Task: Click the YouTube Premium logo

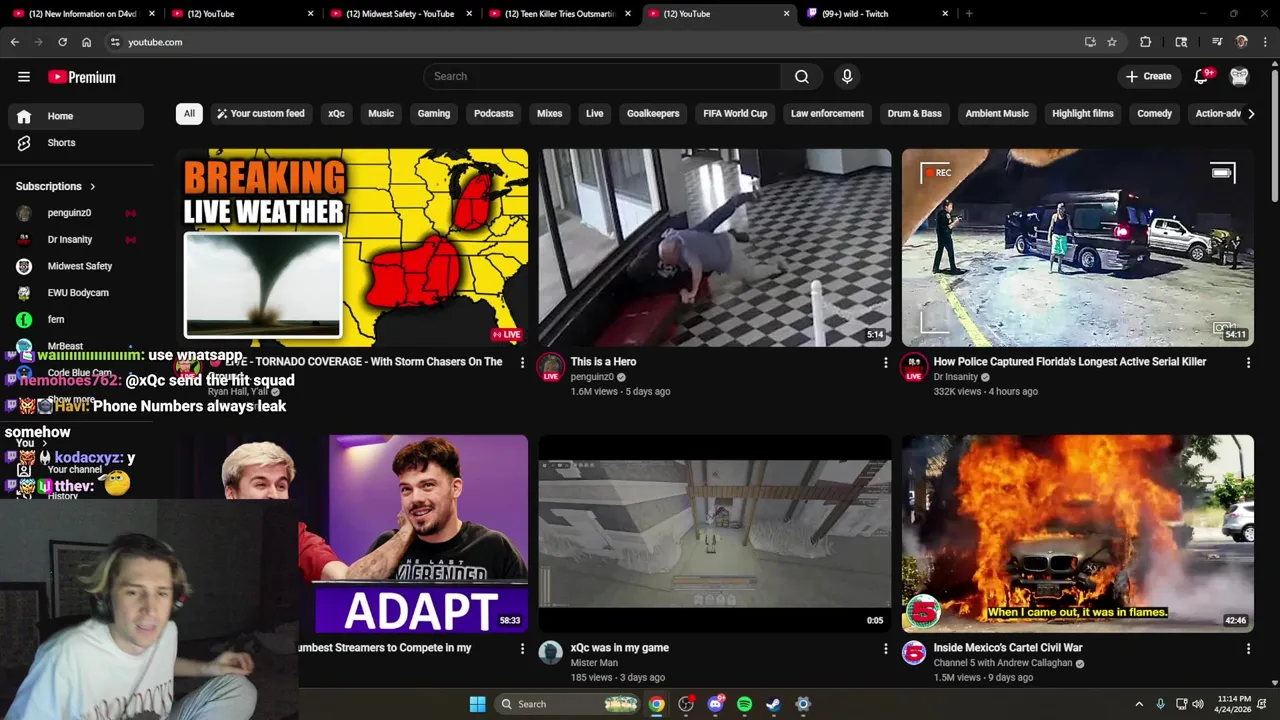Action: coord(82,77)
